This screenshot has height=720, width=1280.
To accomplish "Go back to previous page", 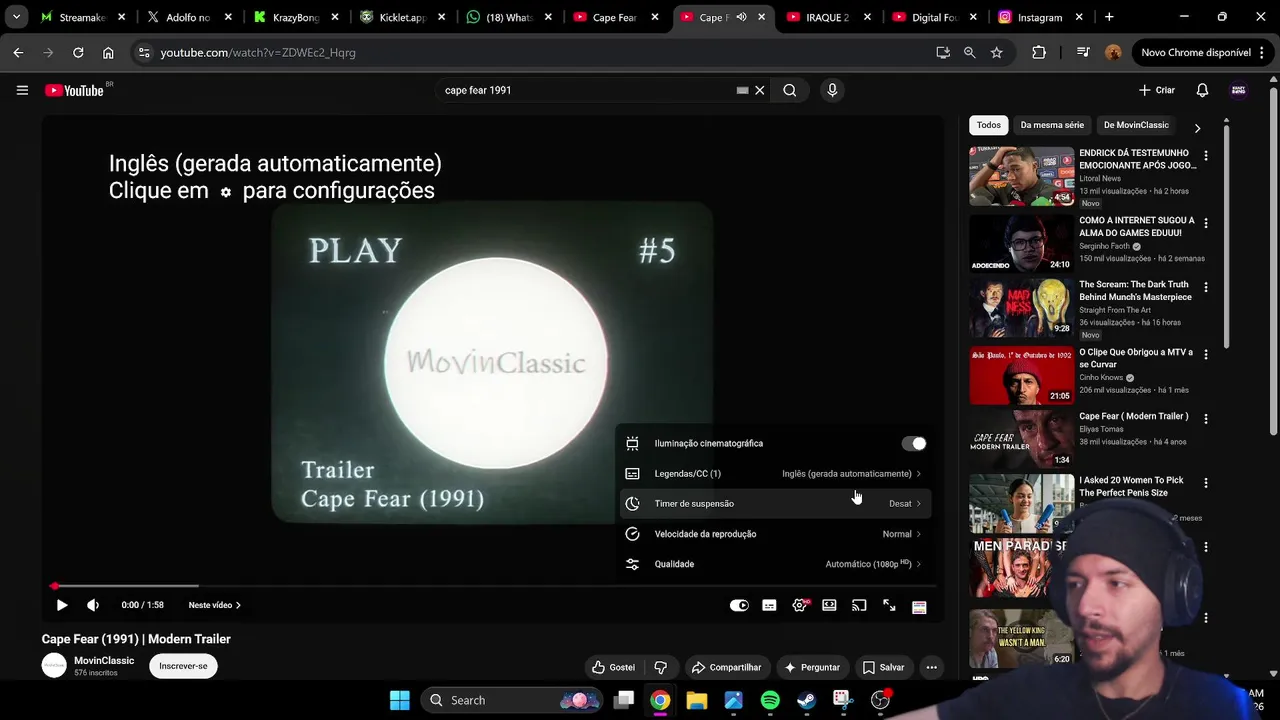I will tap(18, 52).
